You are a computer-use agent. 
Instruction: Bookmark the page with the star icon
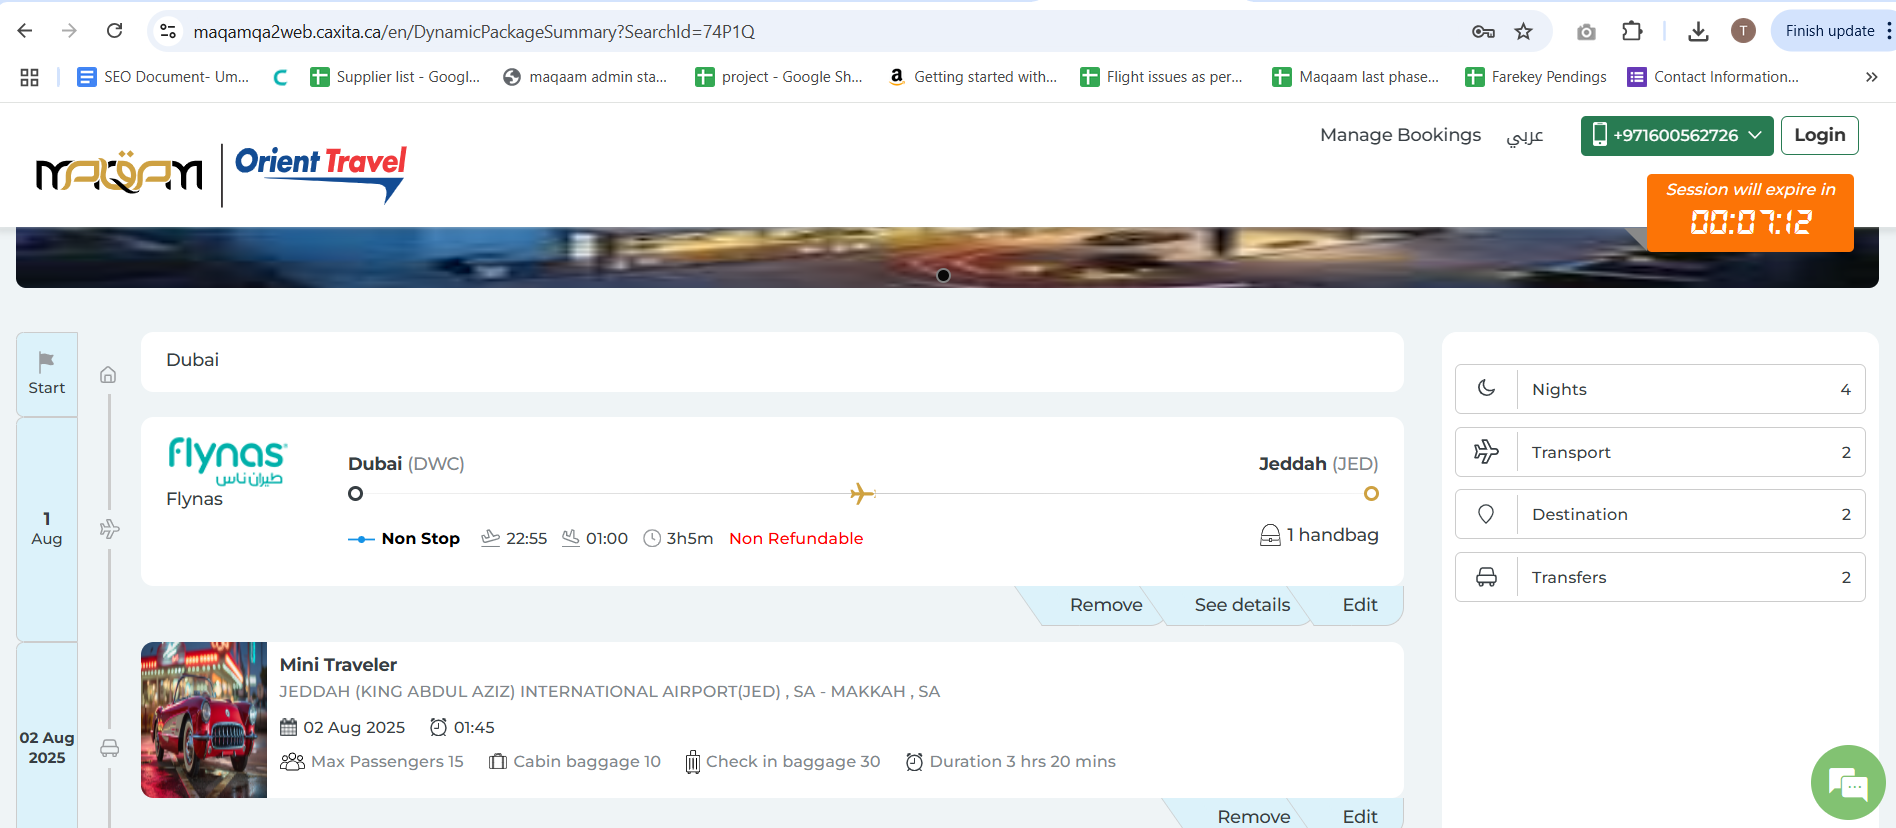pyautogui.click(x=1523, y=32)
